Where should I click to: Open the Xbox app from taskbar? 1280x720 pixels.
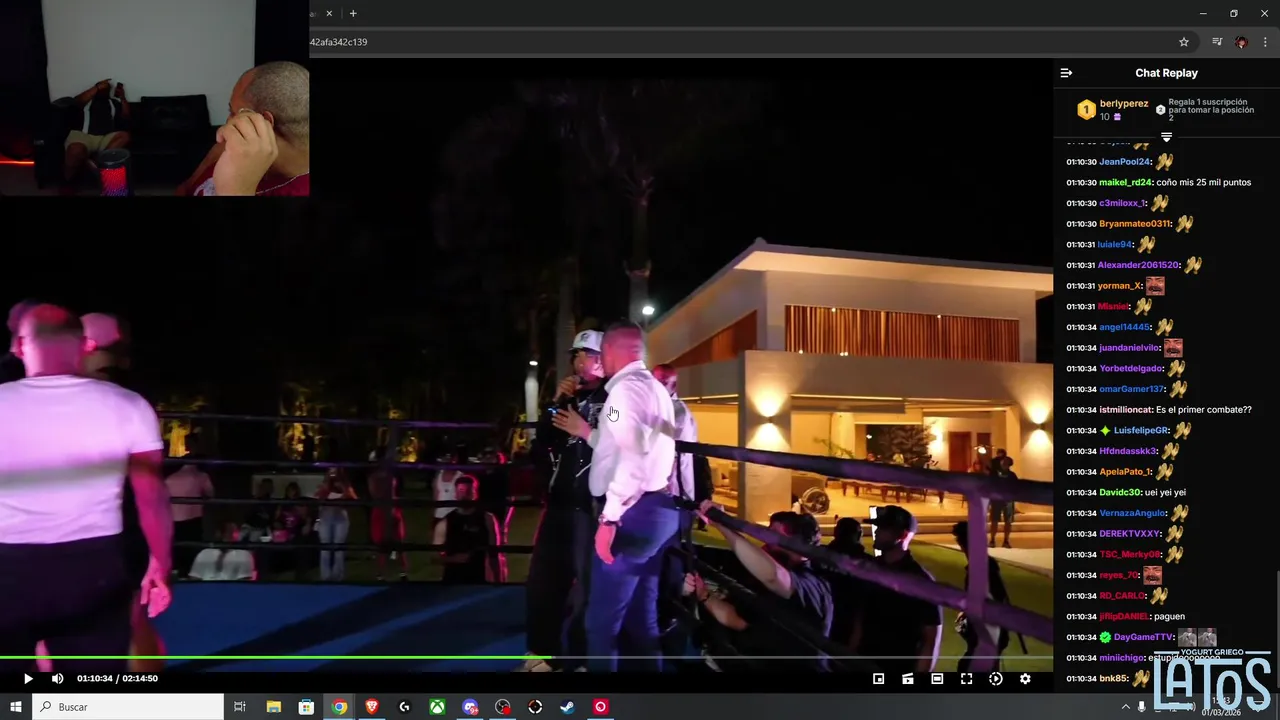tap(437, 707)
